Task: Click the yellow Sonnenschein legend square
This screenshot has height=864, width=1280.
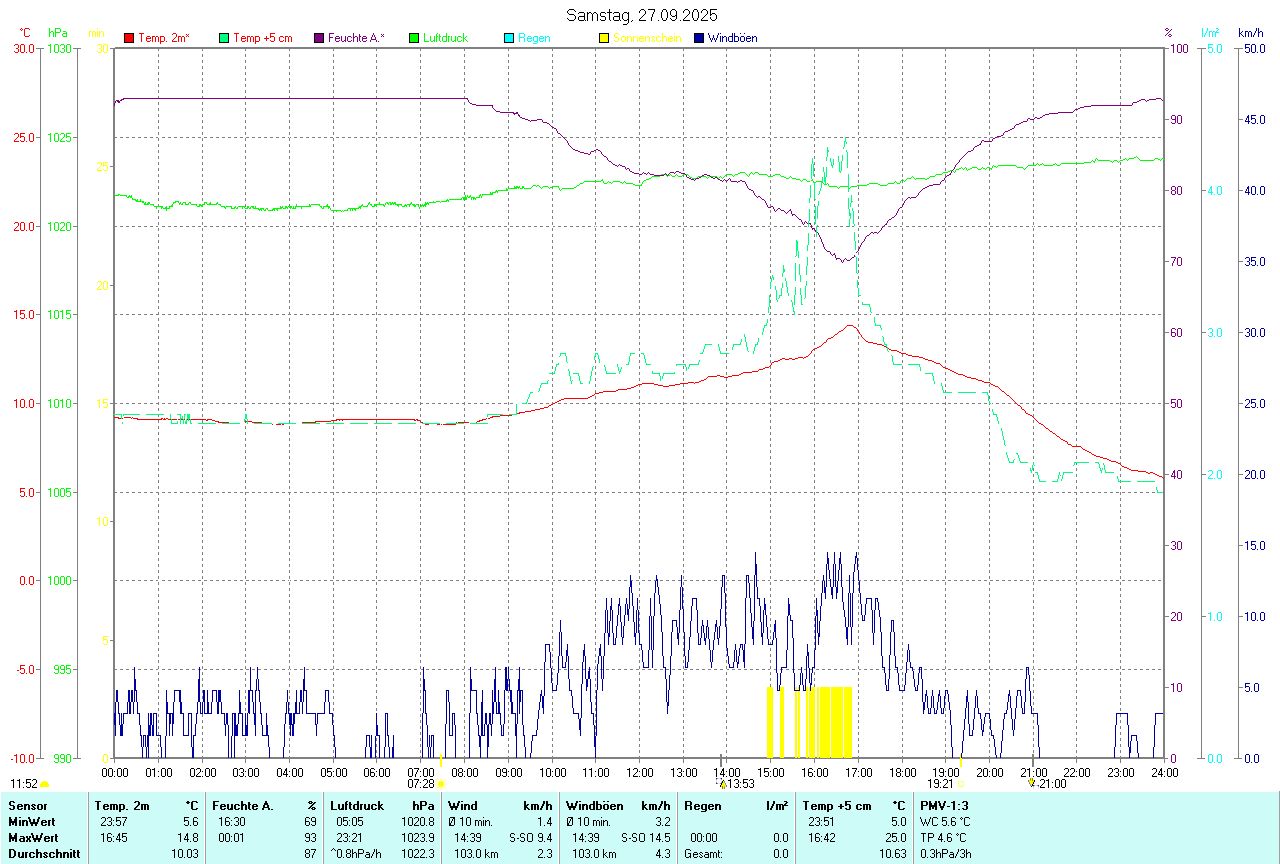Action: (604, 38)
